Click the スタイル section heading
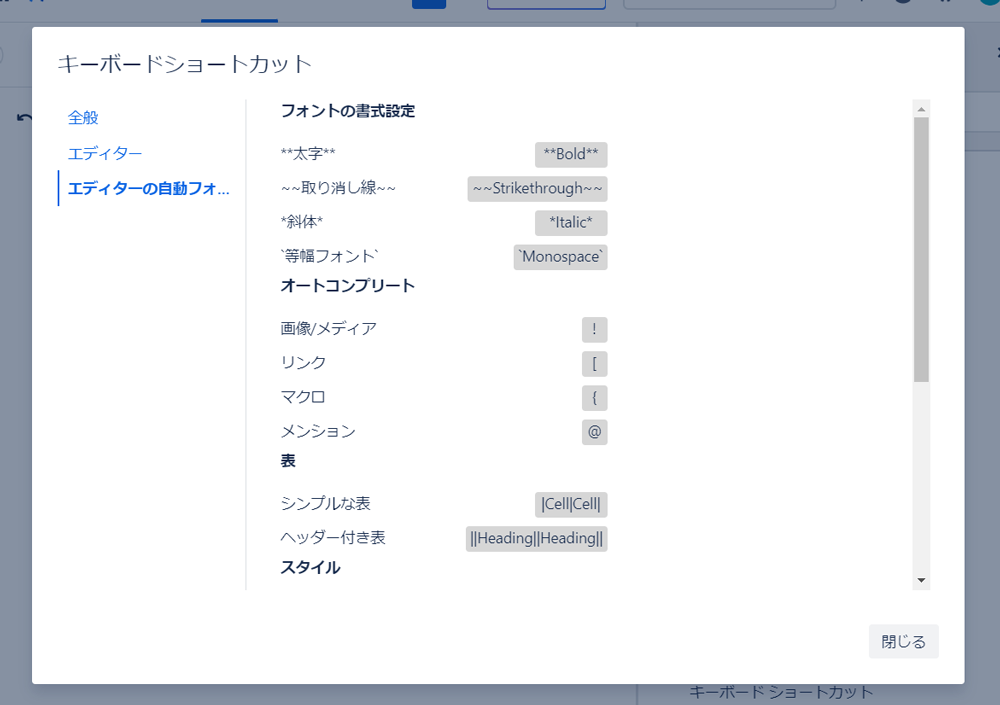Viewport: 1000px width, 705px height. coord(311,567)
